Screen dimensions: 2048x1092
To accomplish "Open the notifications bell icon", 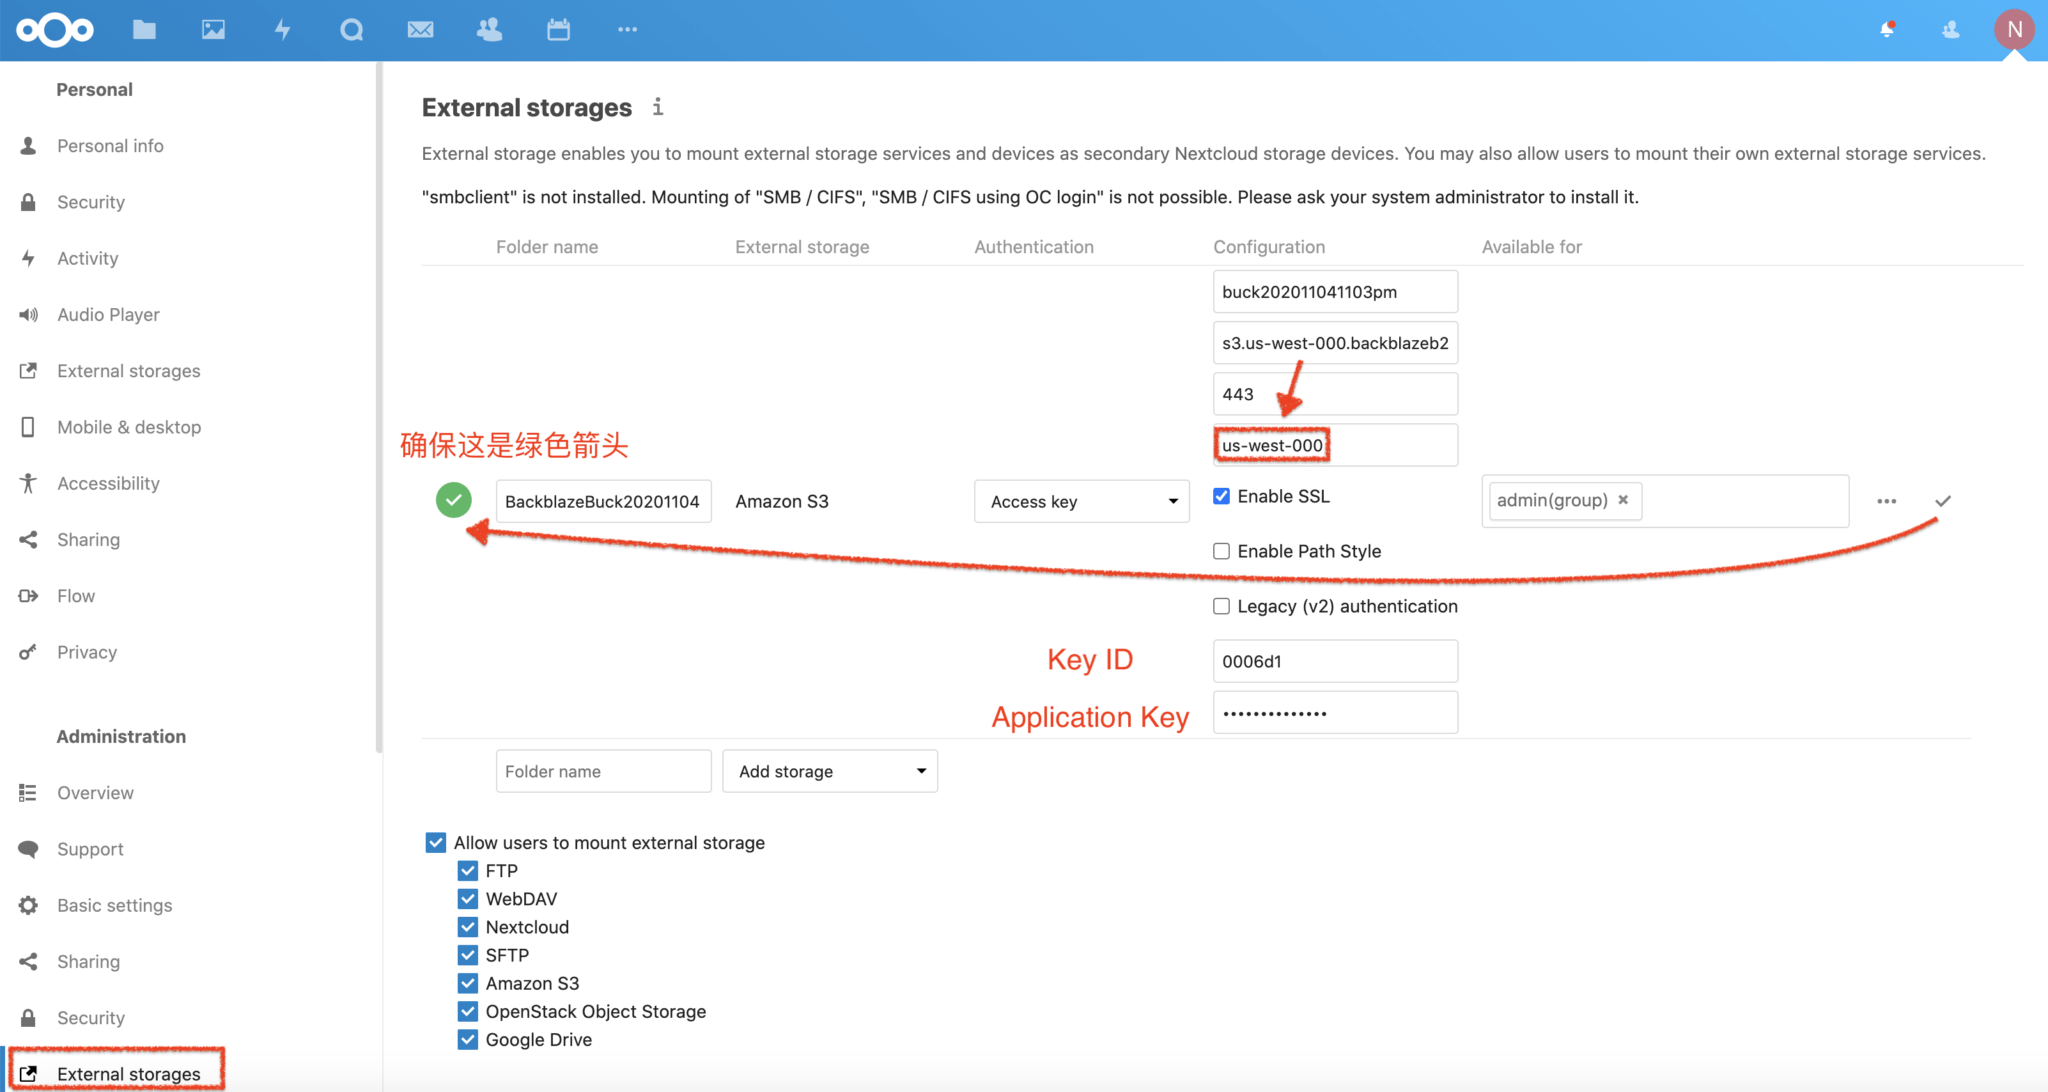I will 1887,30.
